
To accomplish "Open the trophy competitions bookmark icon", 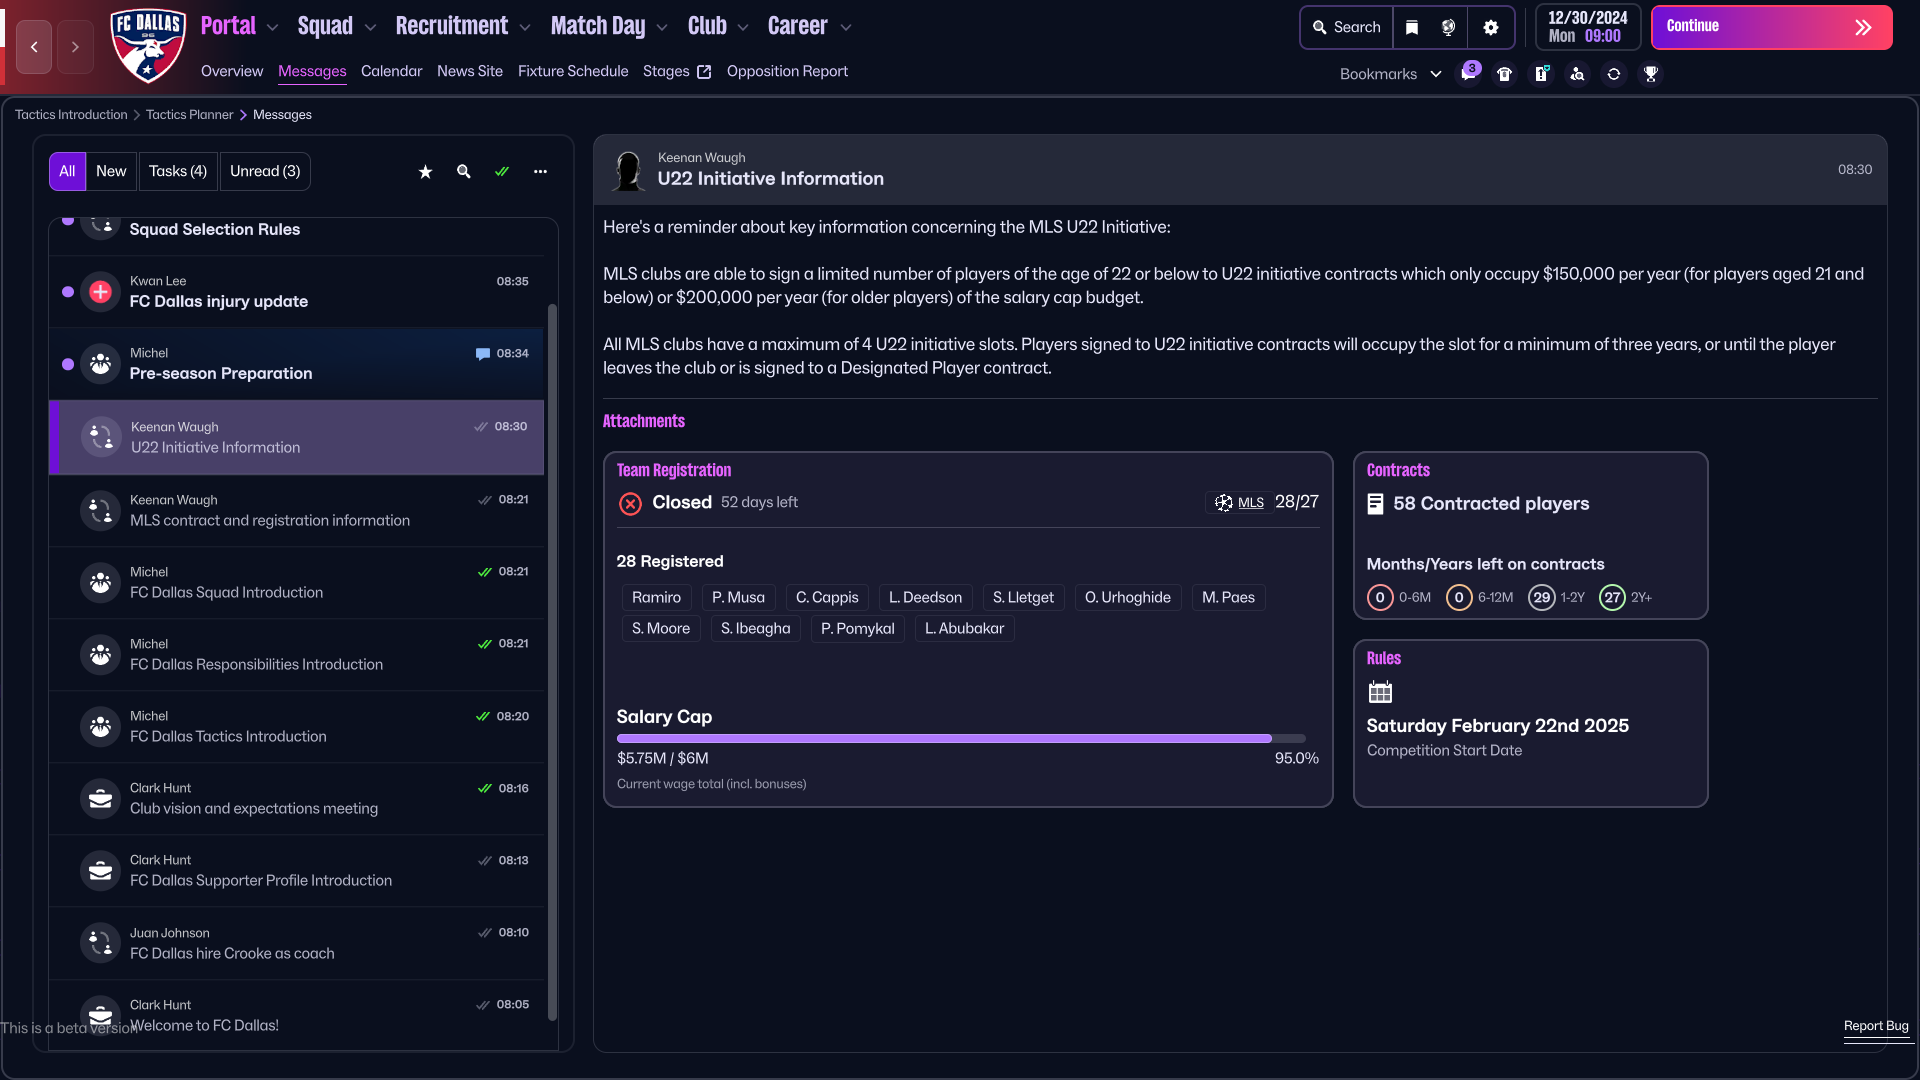I will (1651, 74).
